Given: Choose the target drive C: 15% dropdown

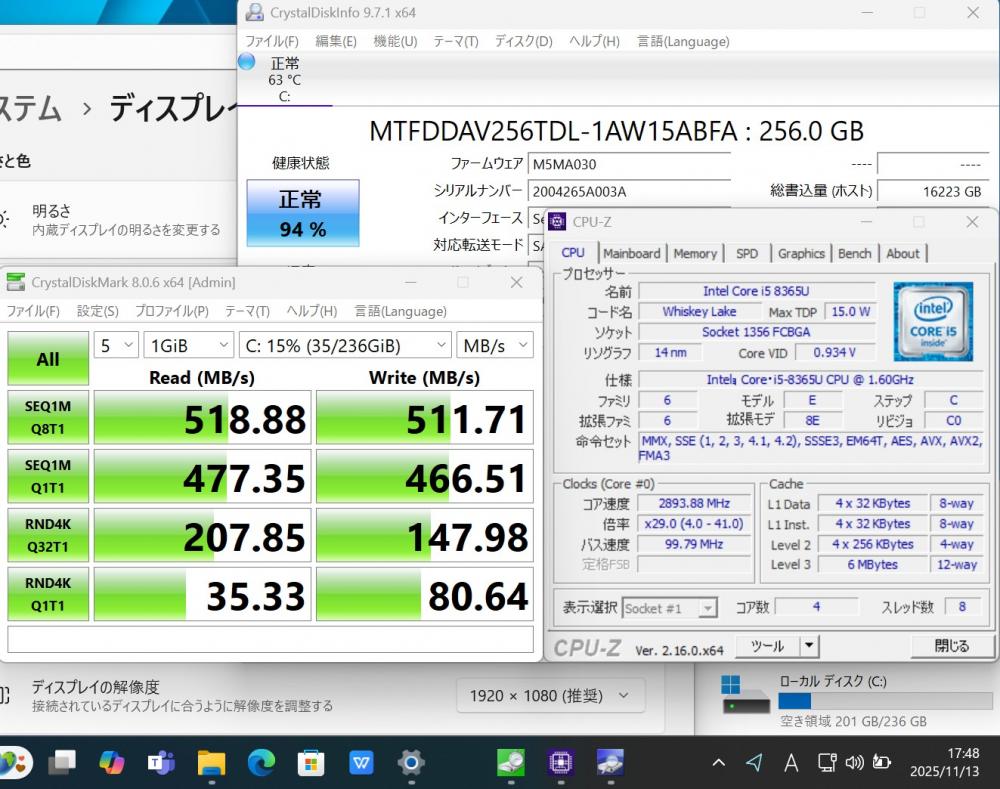Looking at the screenshot, I should [346, 345].
